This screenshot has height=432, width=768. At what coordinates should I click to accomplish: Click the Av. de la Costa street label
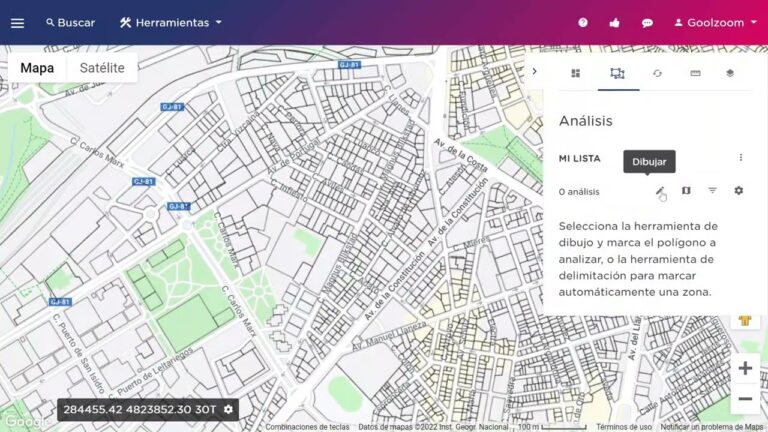(x=460, y=155)
